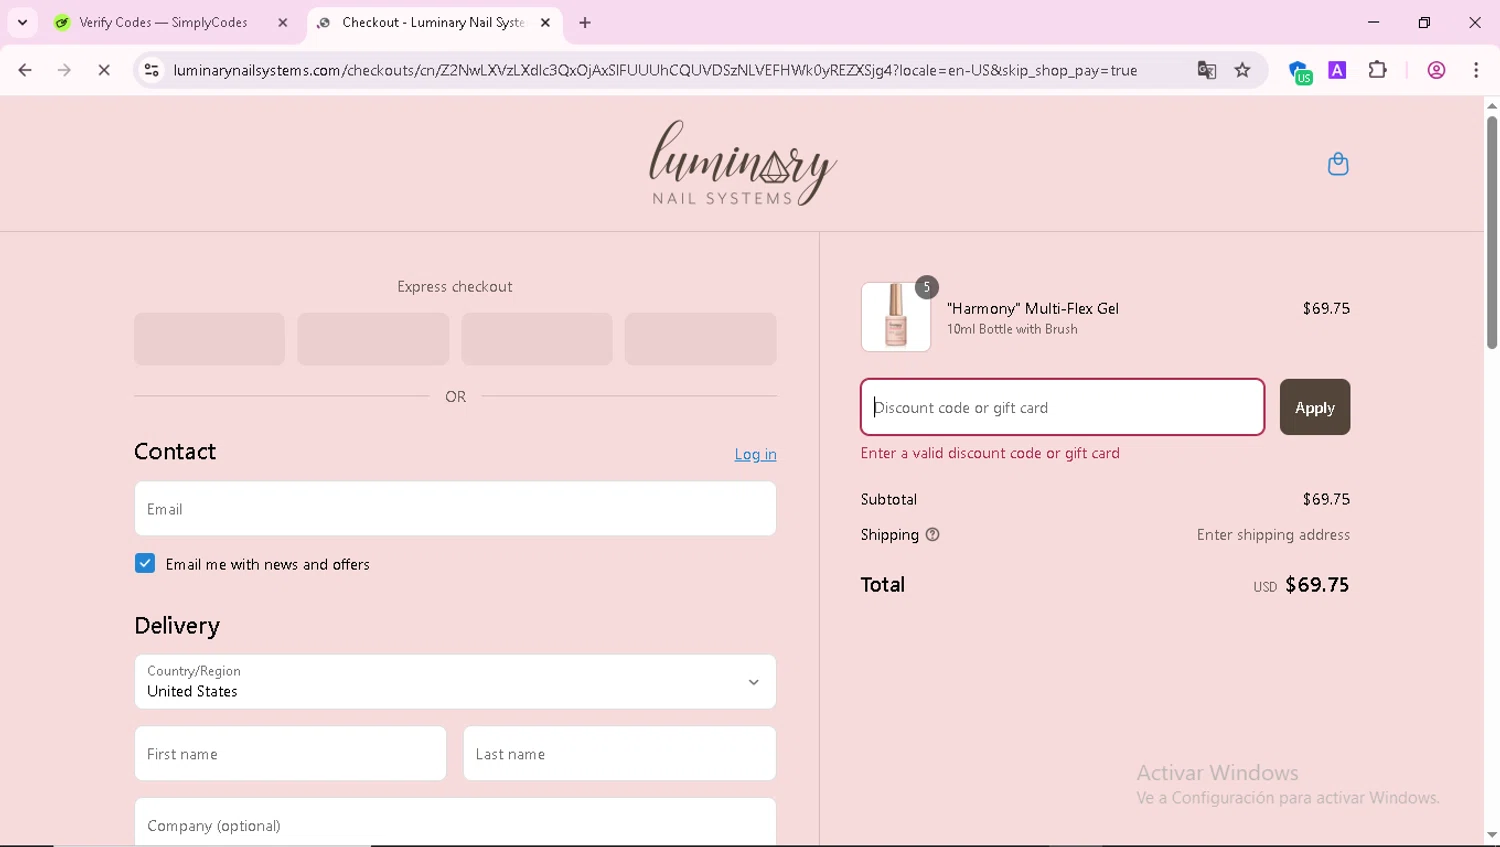1500x847 pixels.
Task: Follow the Log in link
Action: (x=755, y=454)
